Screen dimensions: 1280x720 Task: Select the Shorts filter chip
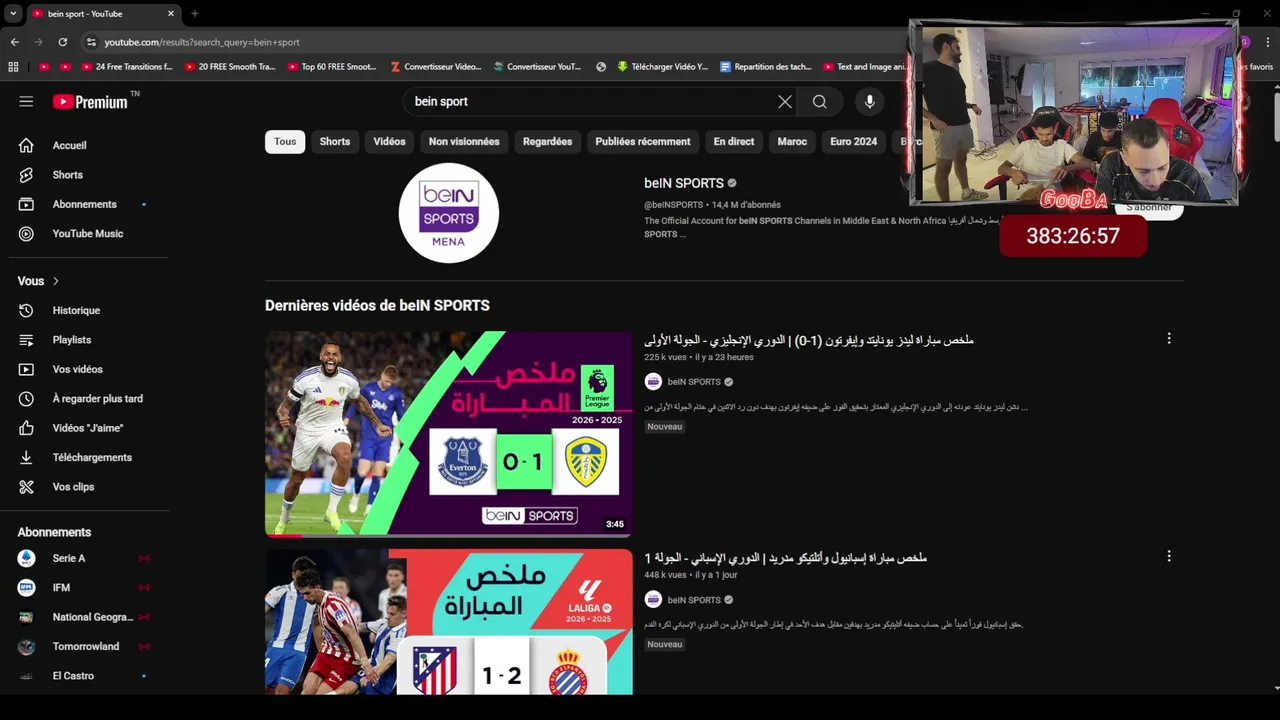tap(335, 142)
